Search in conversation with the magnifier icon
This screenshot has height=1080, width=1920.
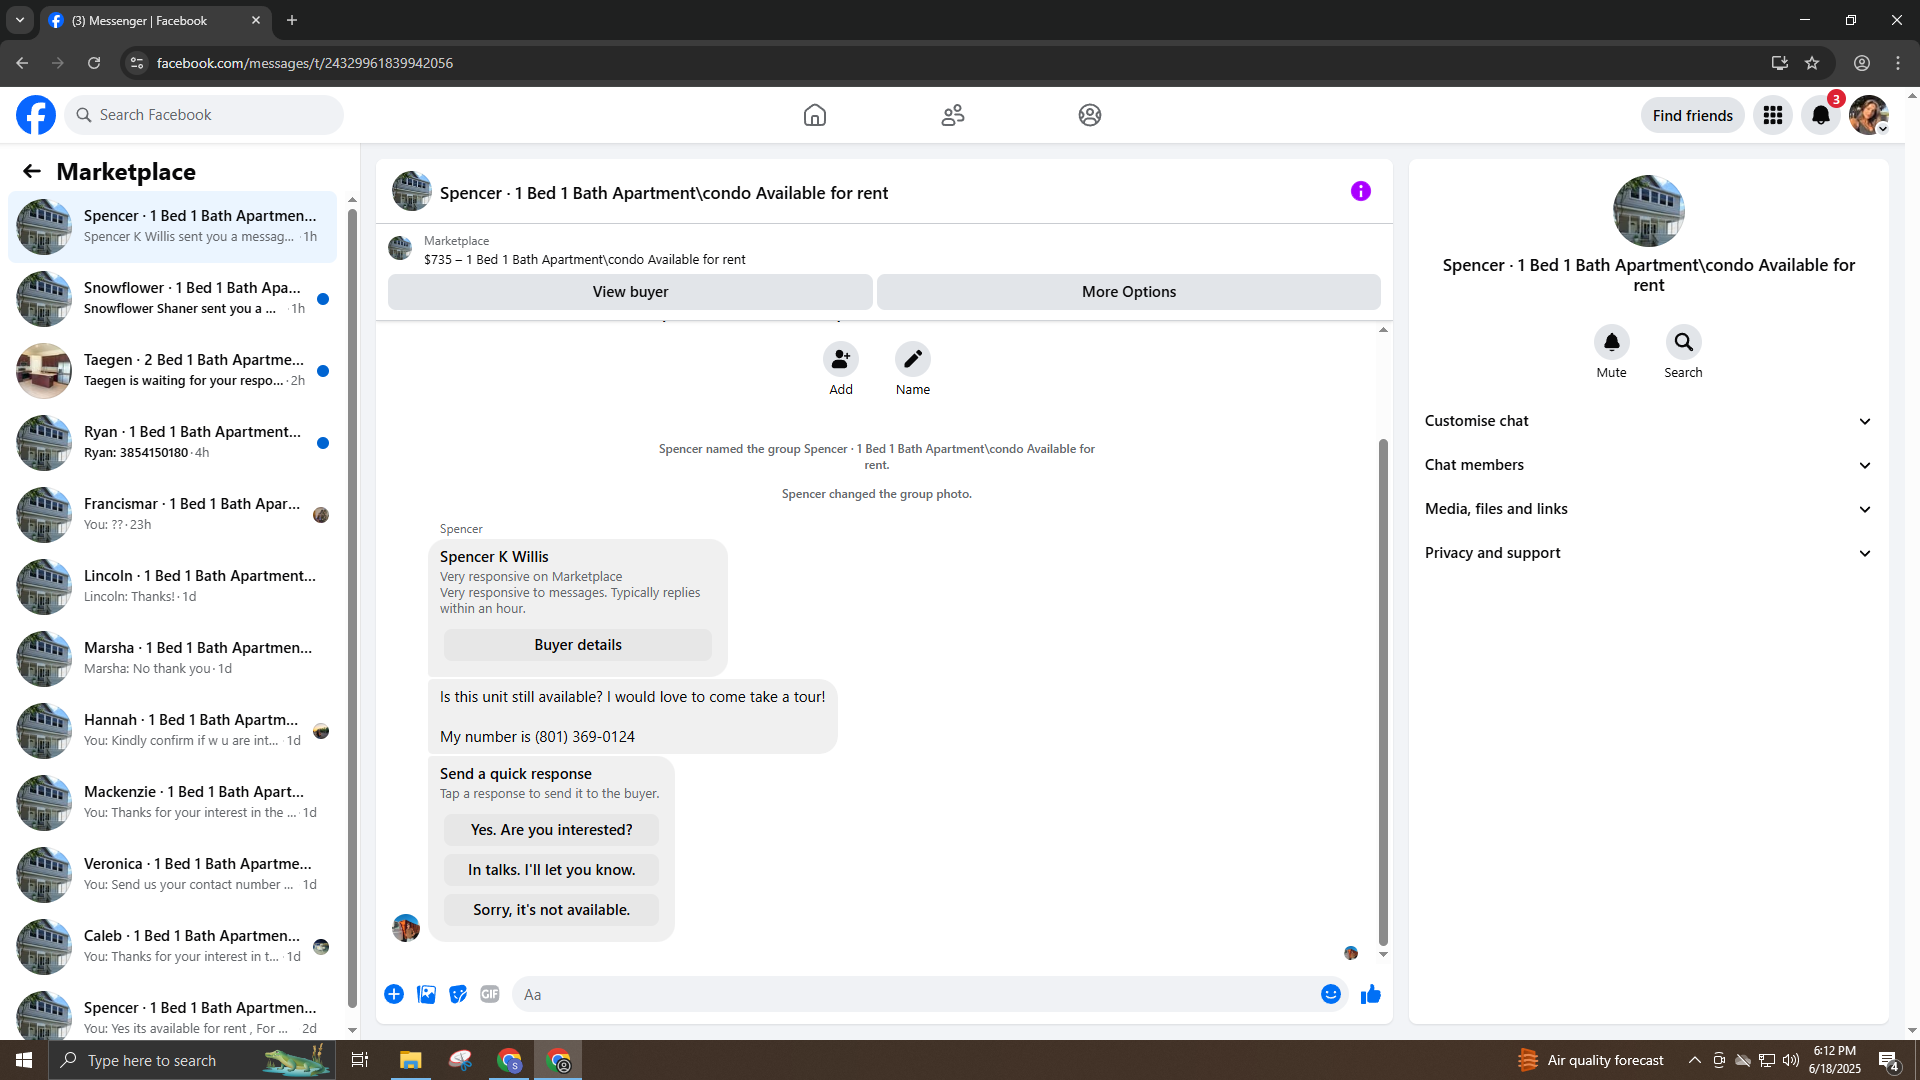[x=1684, y=342]
